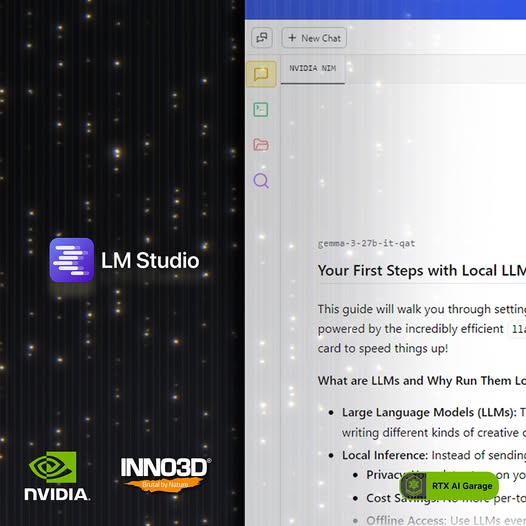Click the gemma-3-27b-it-qat model label
The height and width of the screenshot is (526, 526).
(366, 243)
